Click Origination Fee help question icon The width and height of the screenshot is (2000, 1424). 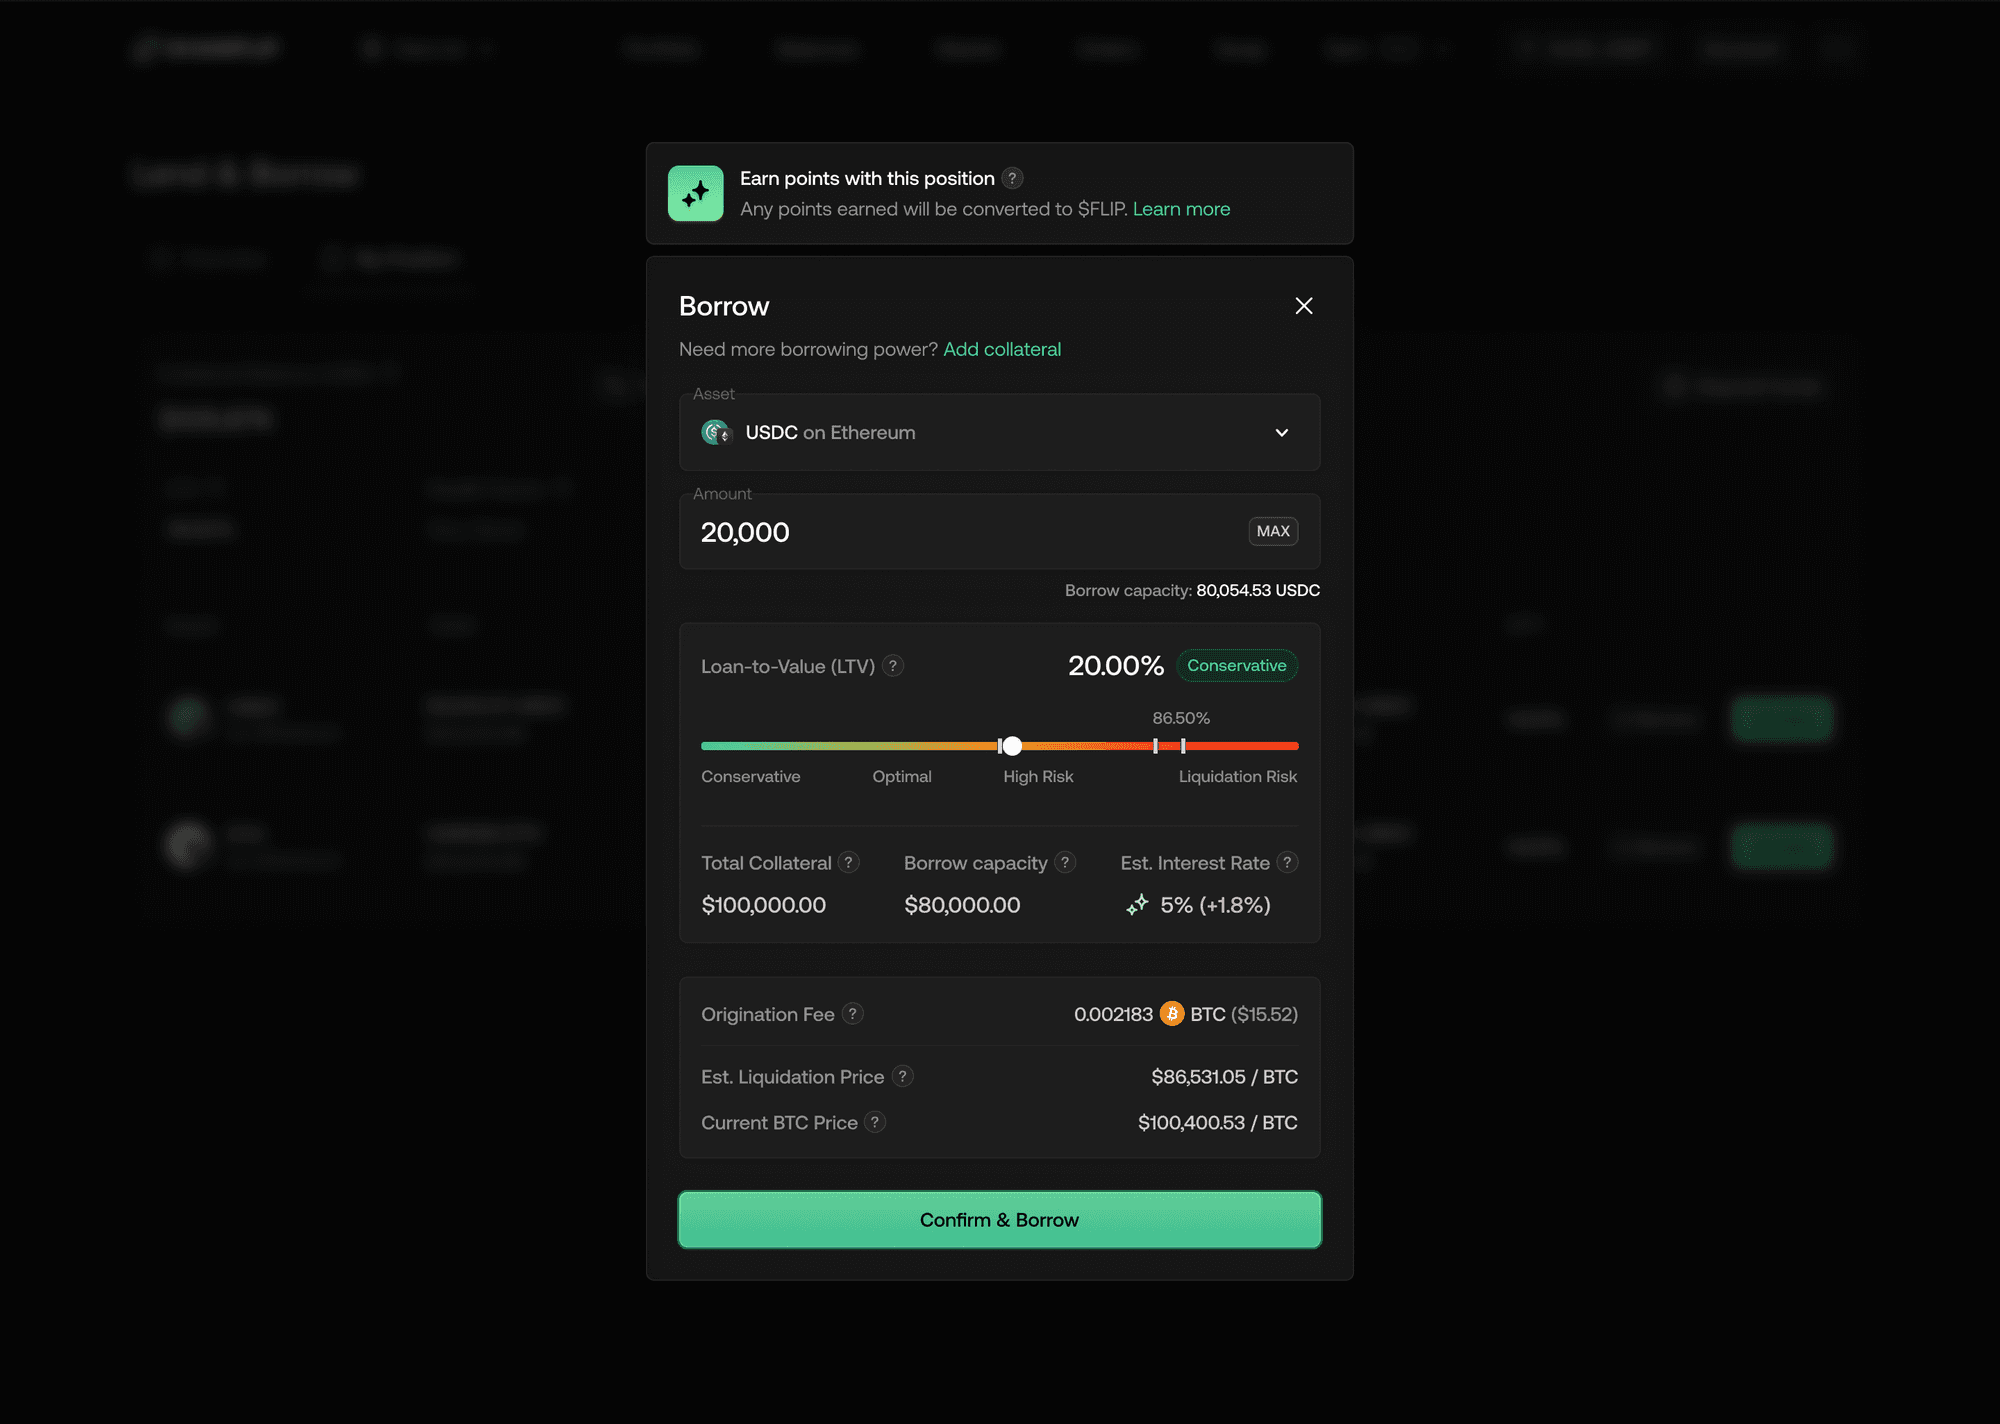852,1014
